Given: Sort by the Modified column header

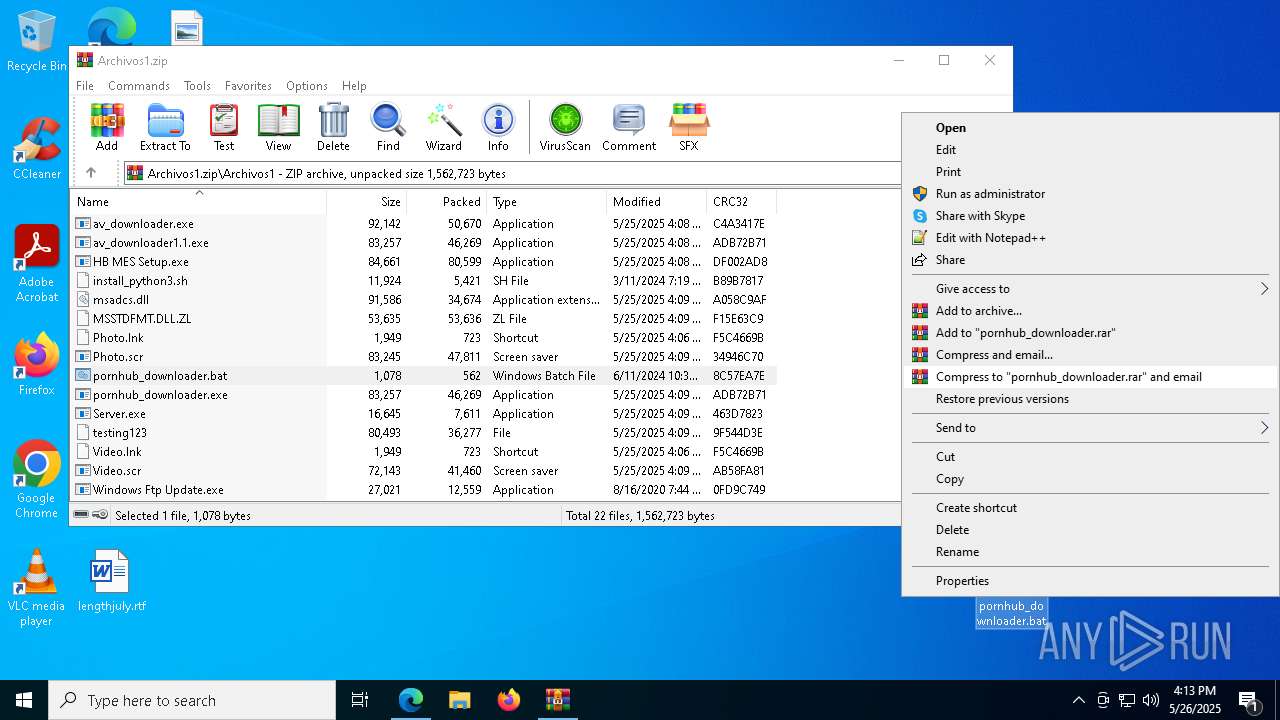Looking at the screenshot, I should [x=656, y=201].
